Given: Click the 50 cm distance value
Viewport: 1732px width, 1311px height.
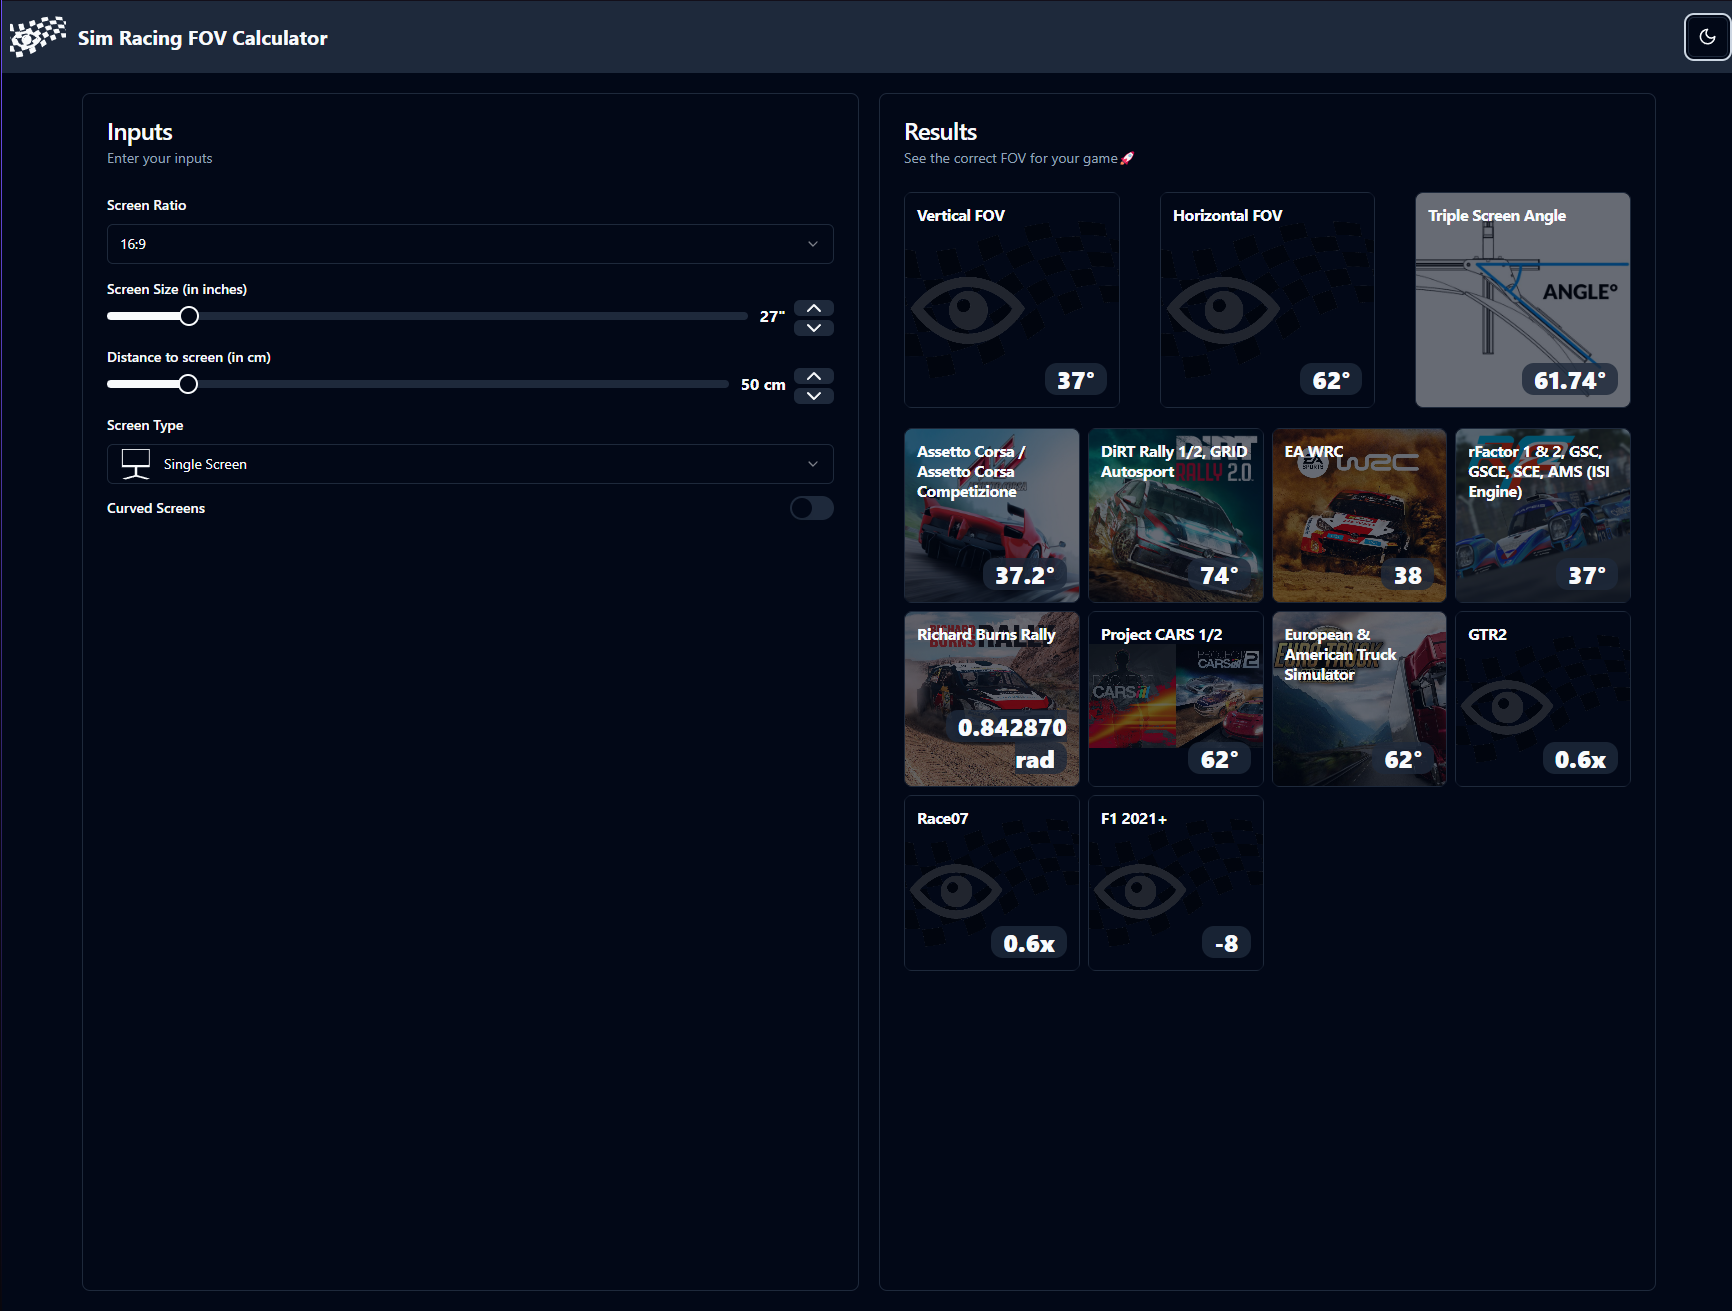Looking at the screenshot, I should 763,385.
